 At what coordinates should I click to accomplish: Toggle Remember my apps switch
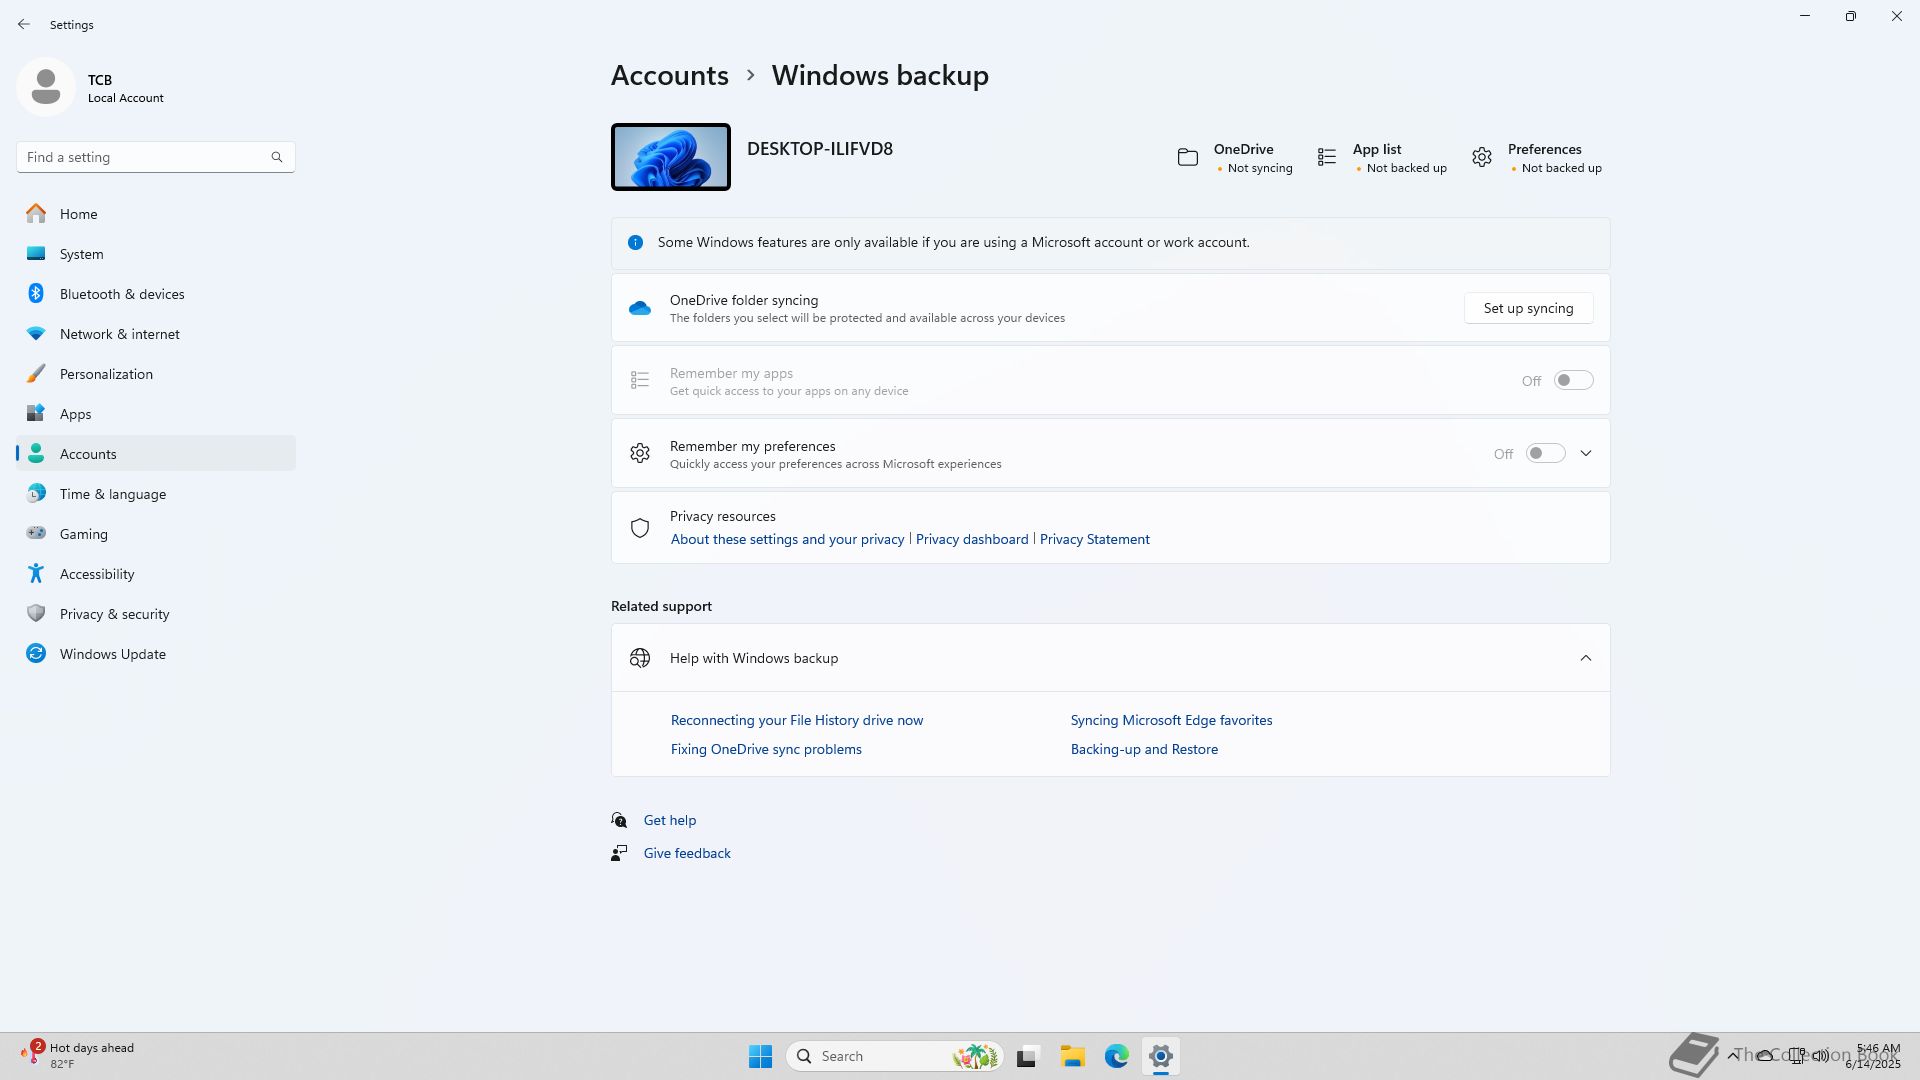coord(1573,381)
